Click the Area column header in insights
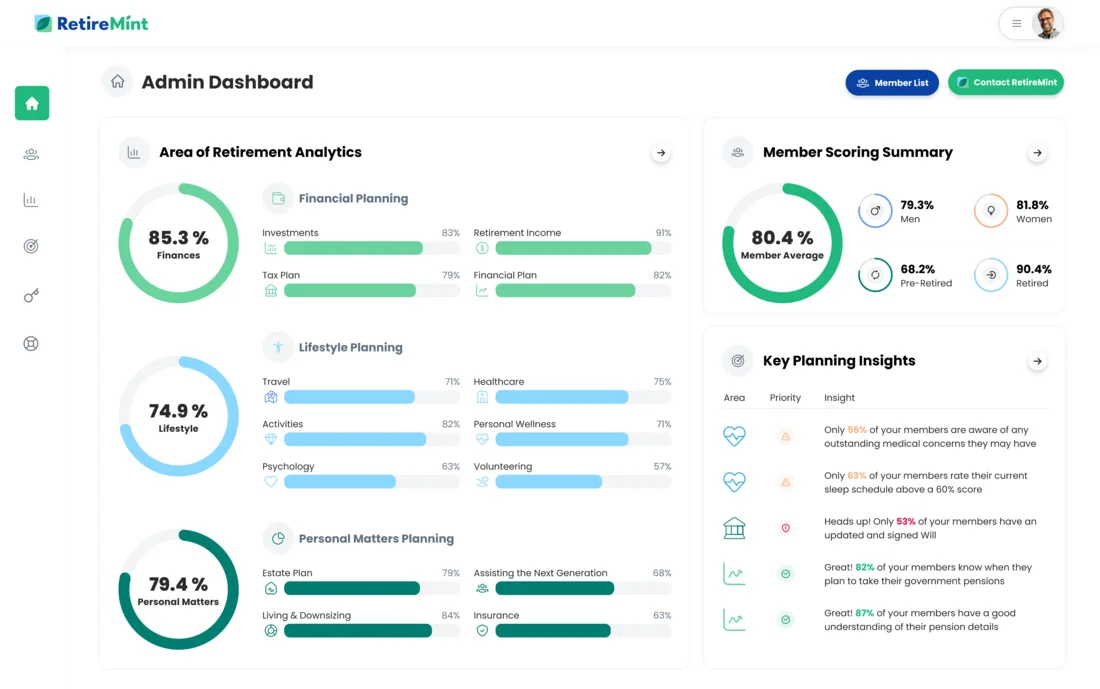 pyautogui.click(x=734, y=398)
